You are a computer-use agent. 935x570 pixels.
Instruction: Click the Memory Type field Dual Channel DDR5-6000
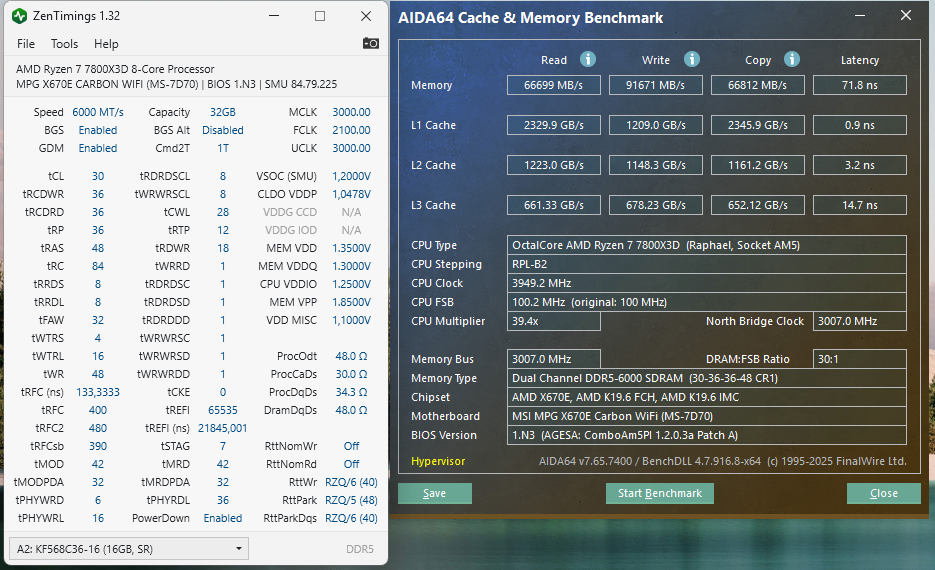point(707,378)
